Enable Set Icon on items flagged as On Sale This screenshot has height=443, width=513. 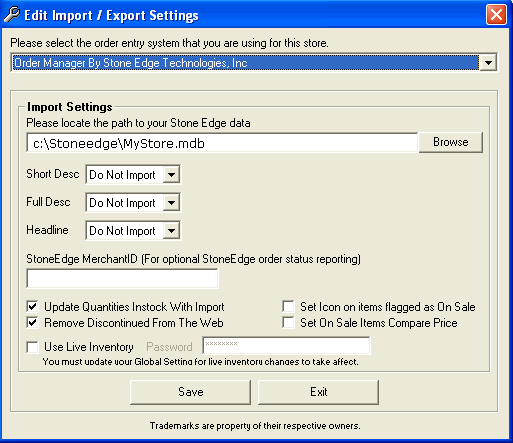(x=288, y=306)
